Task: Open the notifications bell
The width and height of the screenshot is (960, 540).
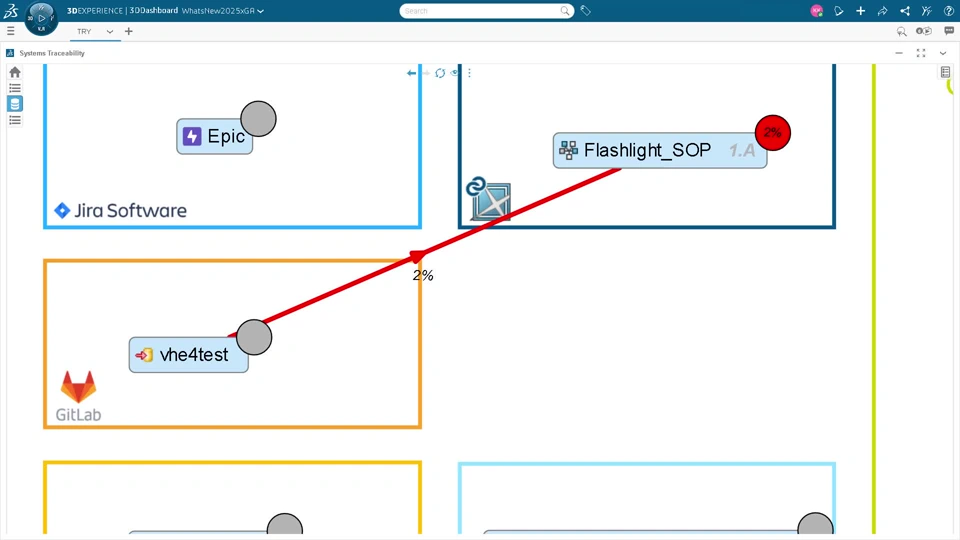Action: [x=839, y=10]
